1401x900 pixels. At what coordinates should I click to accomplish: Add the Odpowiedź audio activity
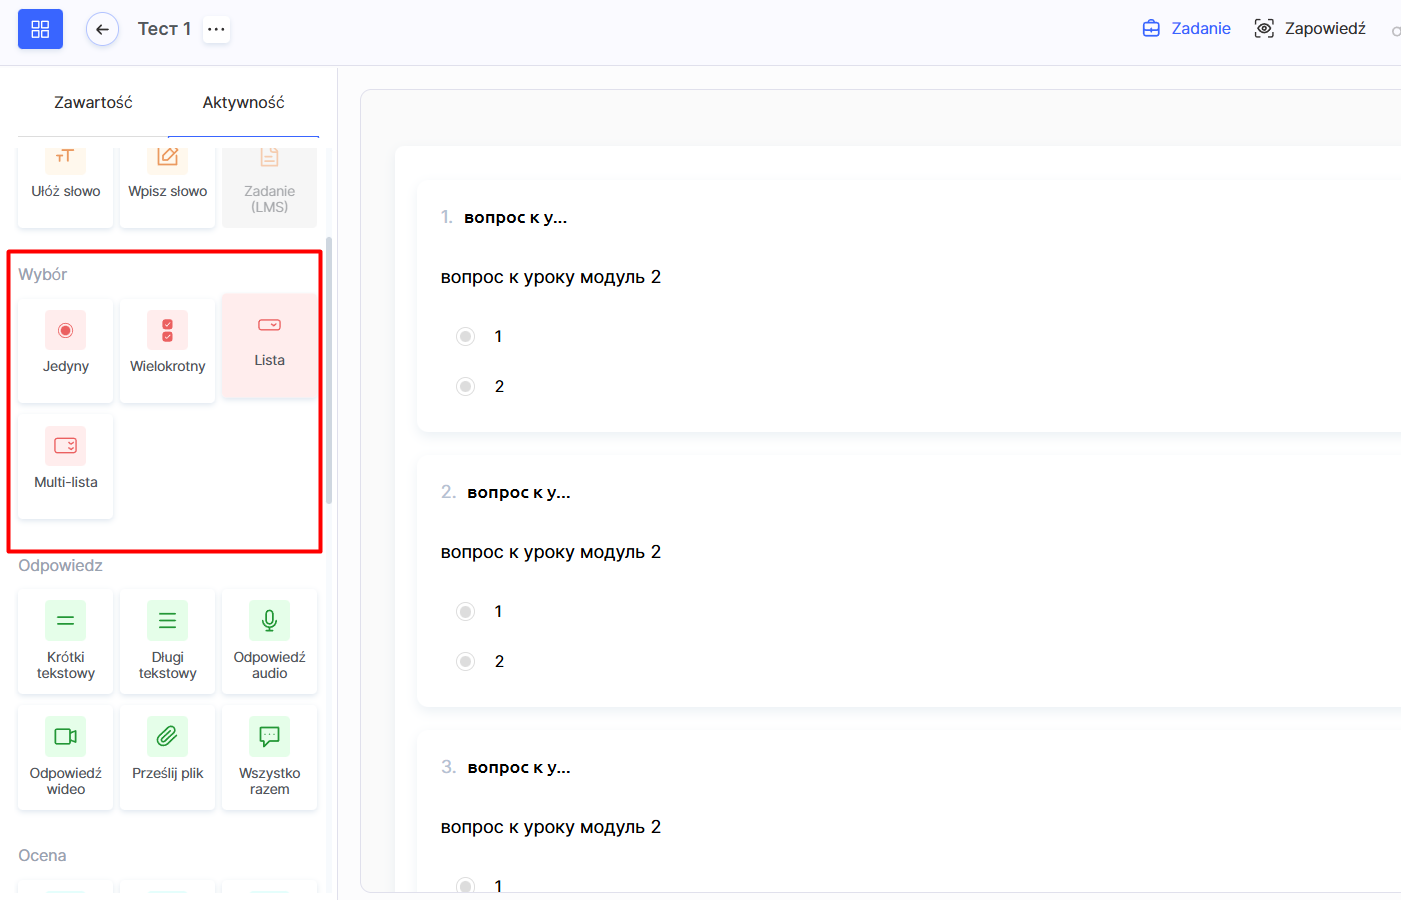coord(269,640)
